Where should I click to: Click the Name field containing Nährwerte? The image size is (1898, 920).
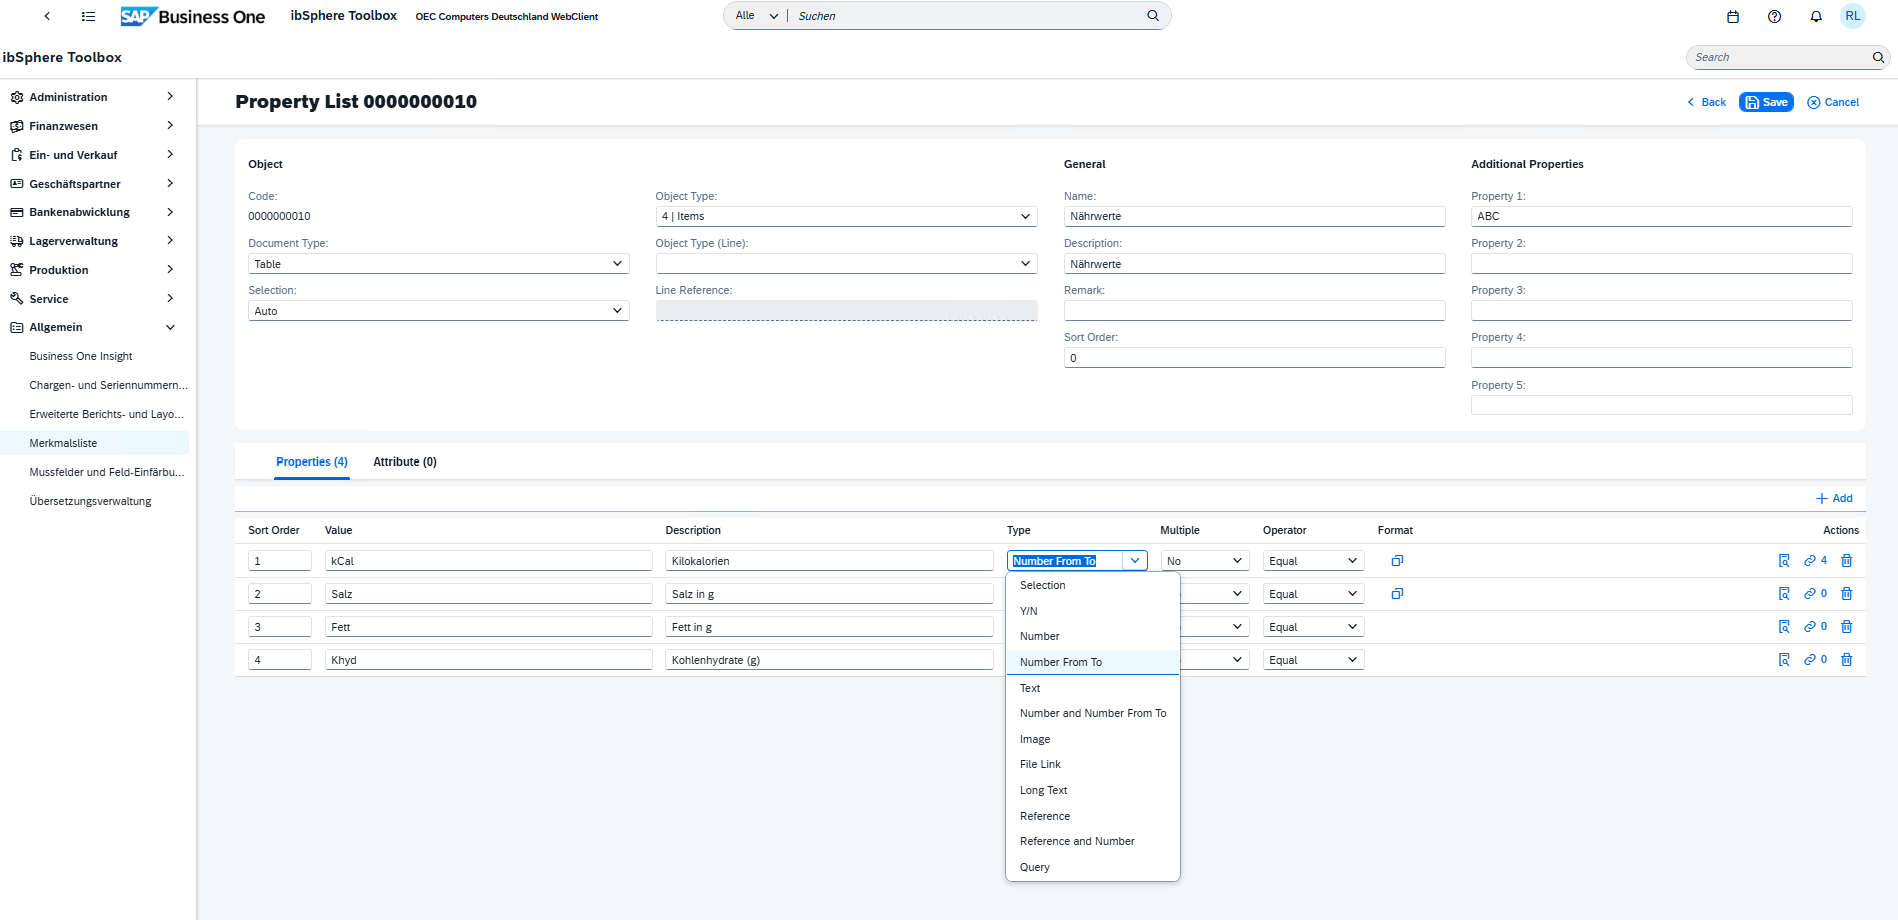(x=1255, y=216)
